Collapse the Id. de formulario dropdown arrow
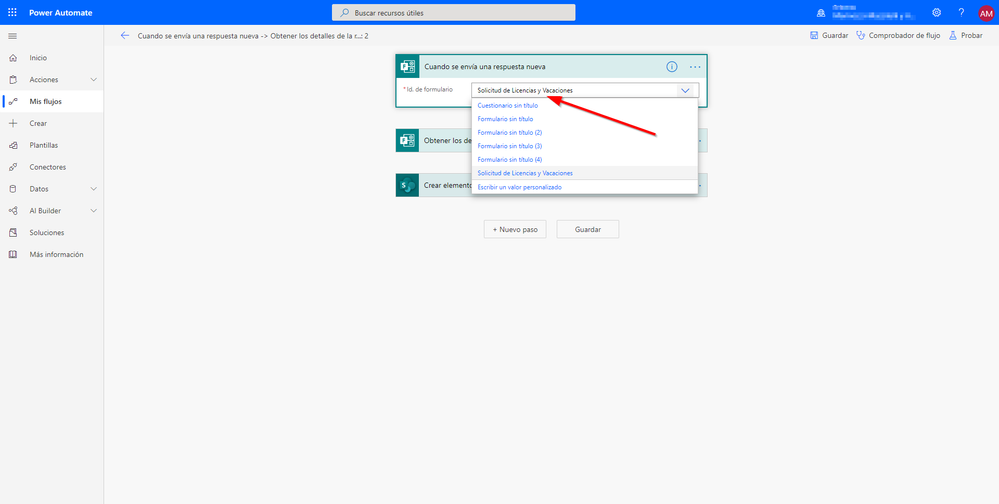 (686, 90)
